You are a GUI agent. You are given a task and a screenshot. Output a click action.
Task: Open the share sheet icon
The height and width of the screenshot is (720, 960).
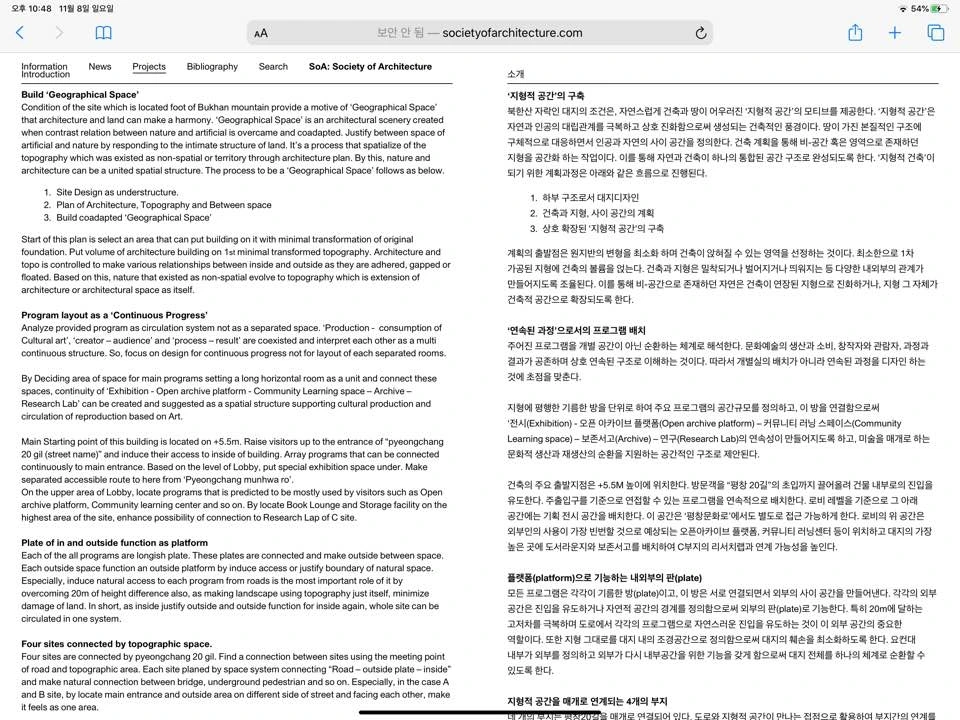click(x=855, y=32)
